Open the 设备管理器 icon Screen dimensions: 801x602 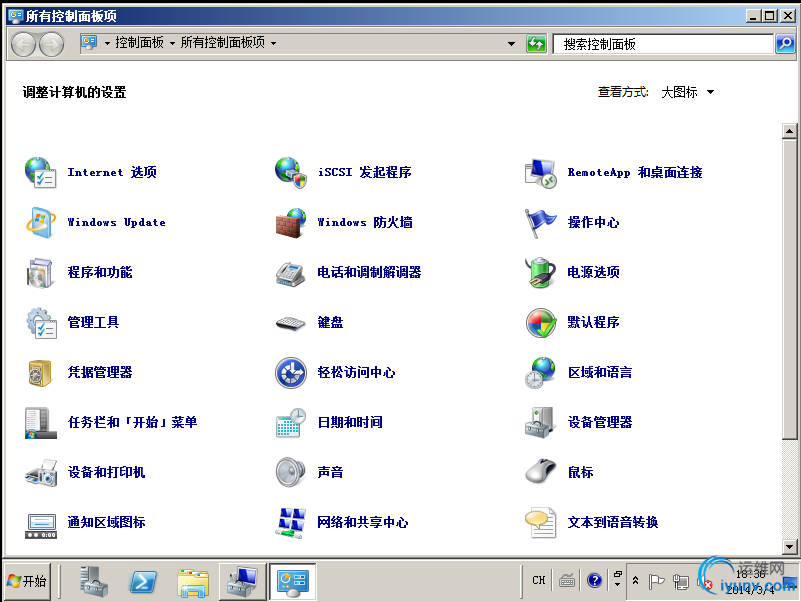[541, 423]
